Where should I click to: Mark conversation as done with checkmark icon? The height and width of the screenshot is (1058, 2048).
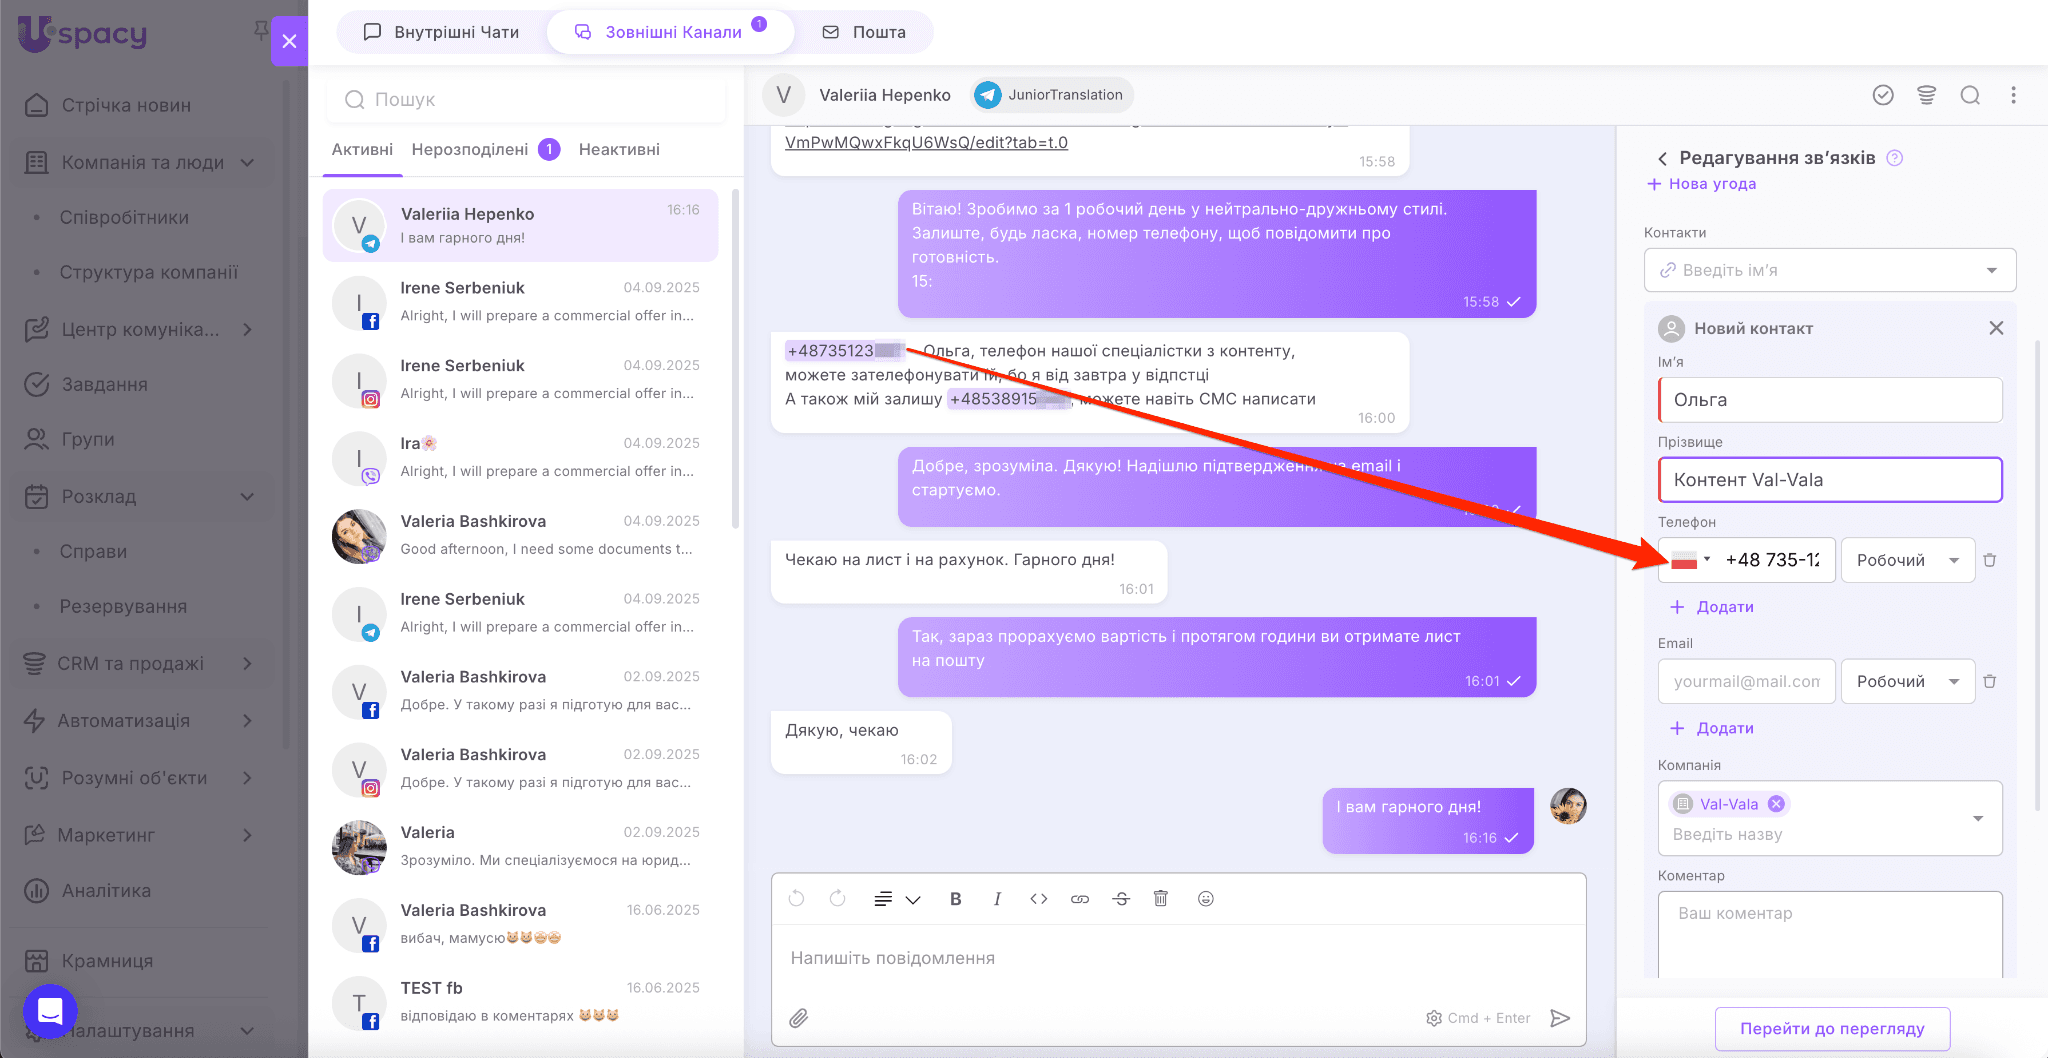(1883, 95)
